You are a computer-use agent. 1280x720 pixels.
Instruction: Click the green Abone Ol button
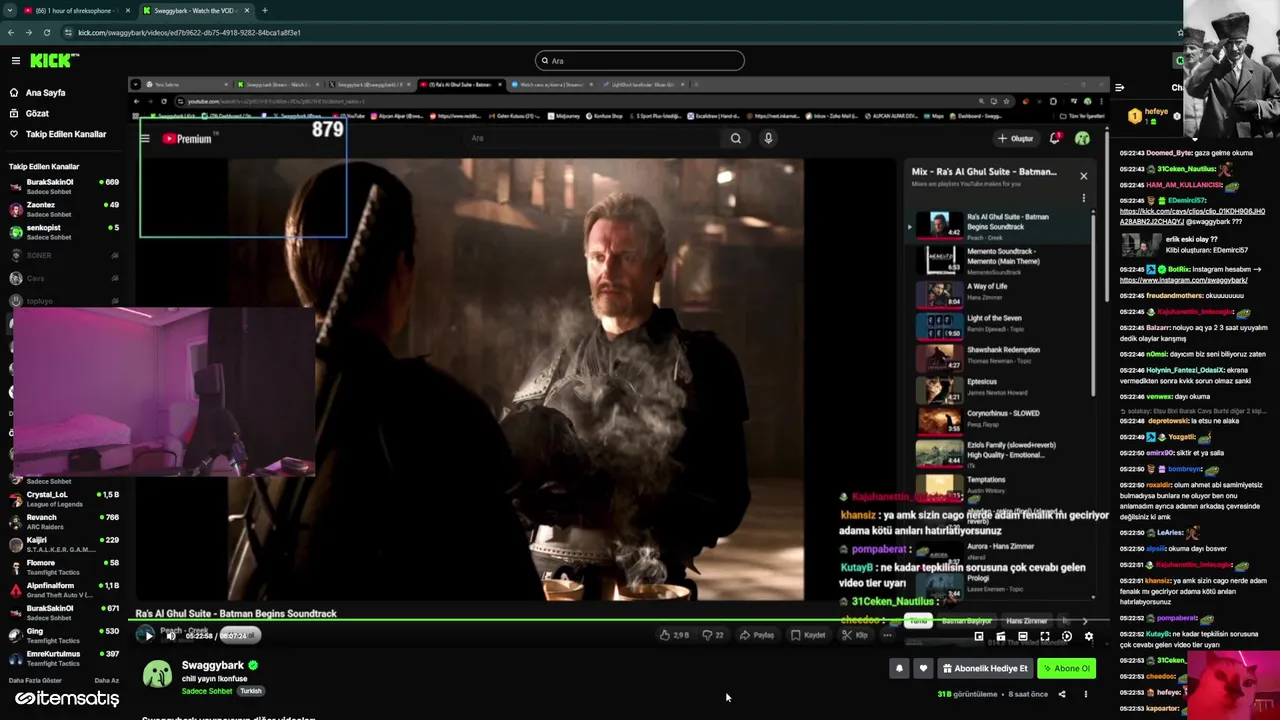tap(1066, 668)
